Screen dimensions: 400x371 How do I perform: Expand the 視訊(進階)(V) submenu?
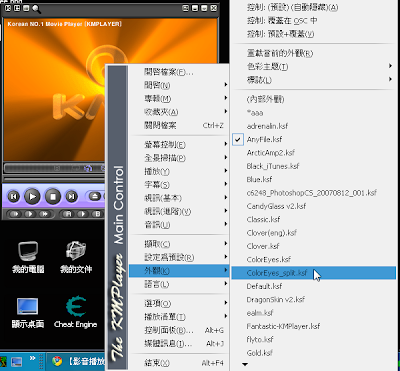pyautogui.click(x=179, y=211)
